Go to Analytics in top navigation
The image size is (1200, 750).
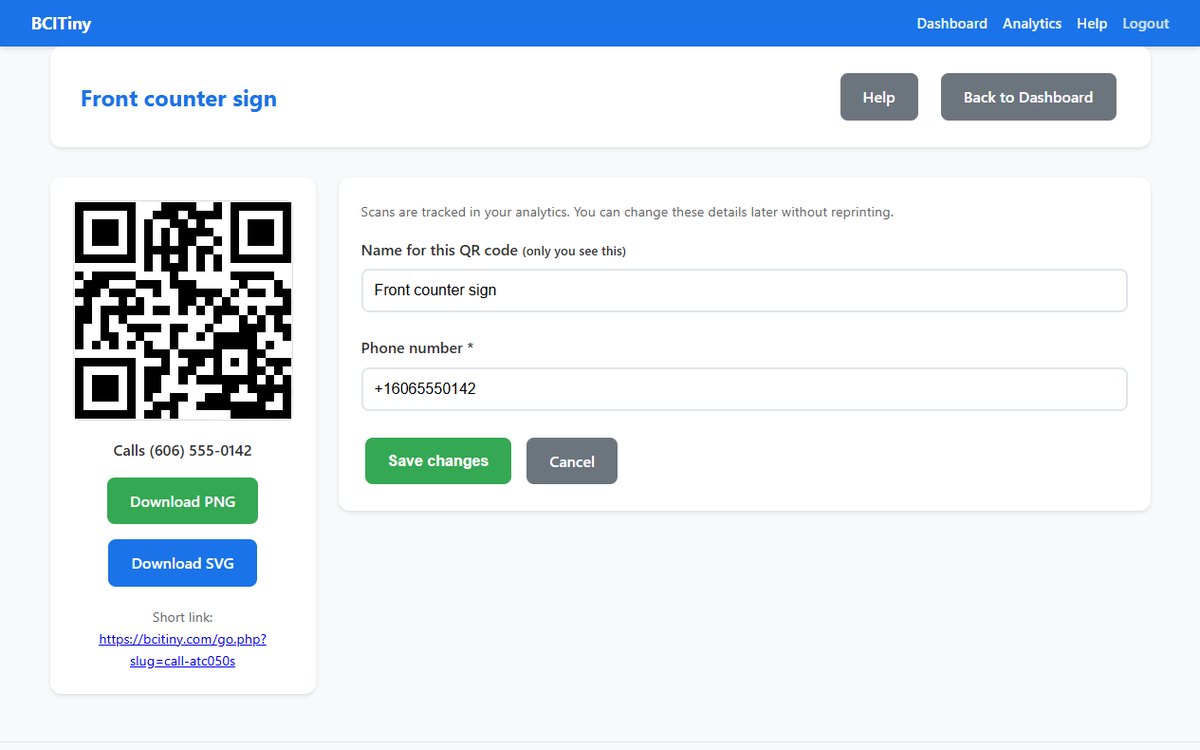point(1032,23)
